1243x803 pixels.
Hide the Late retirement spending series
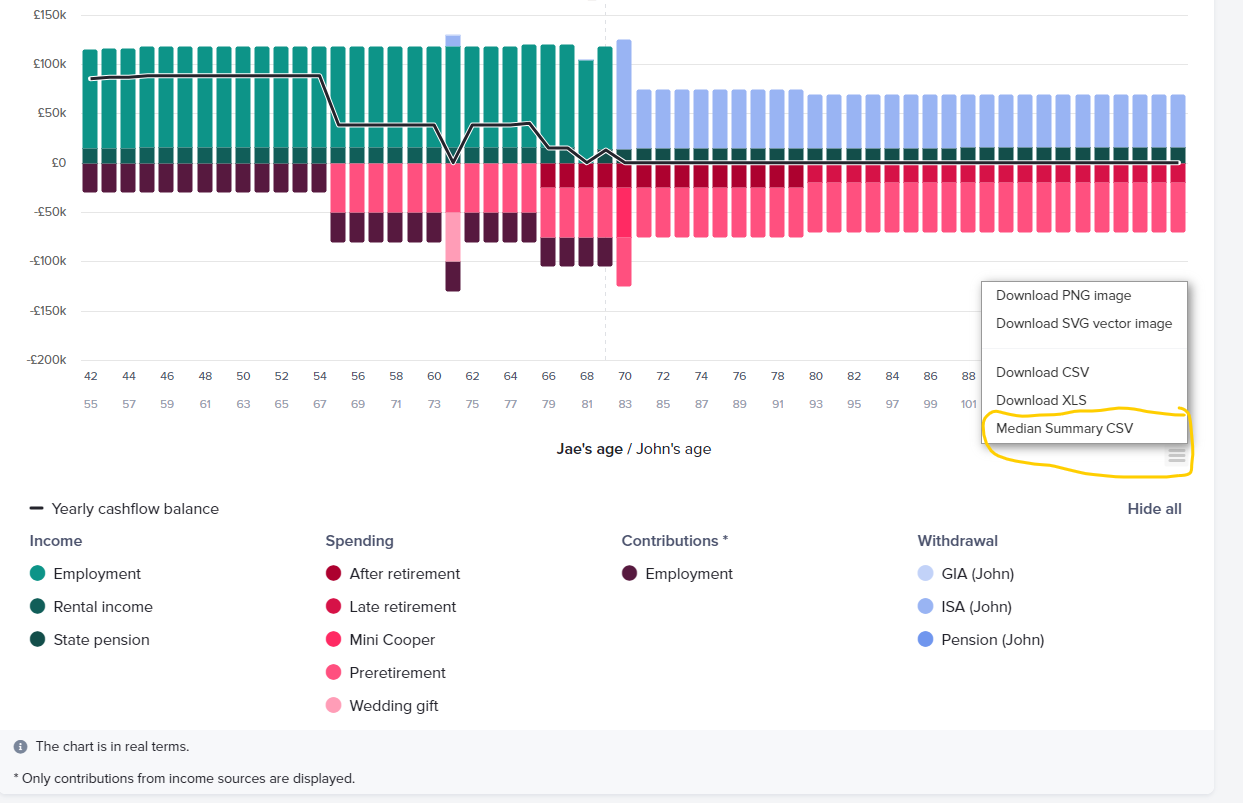click(x=402, y=607)
